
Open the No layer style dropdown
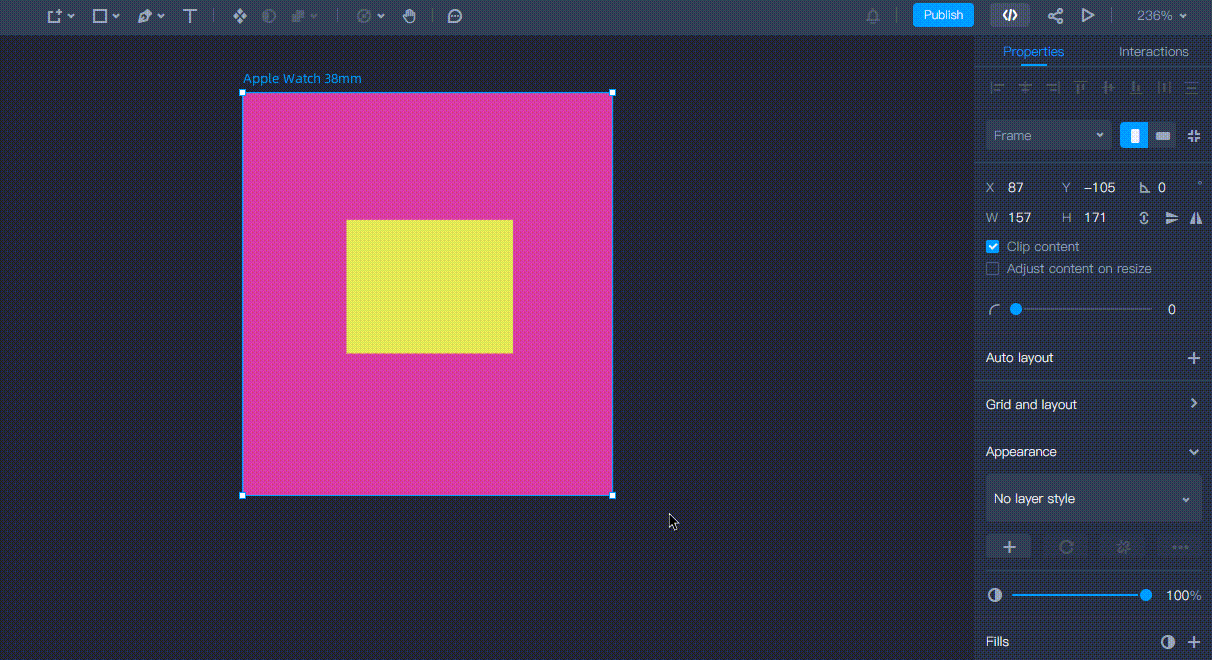(x=1093, y=498)
